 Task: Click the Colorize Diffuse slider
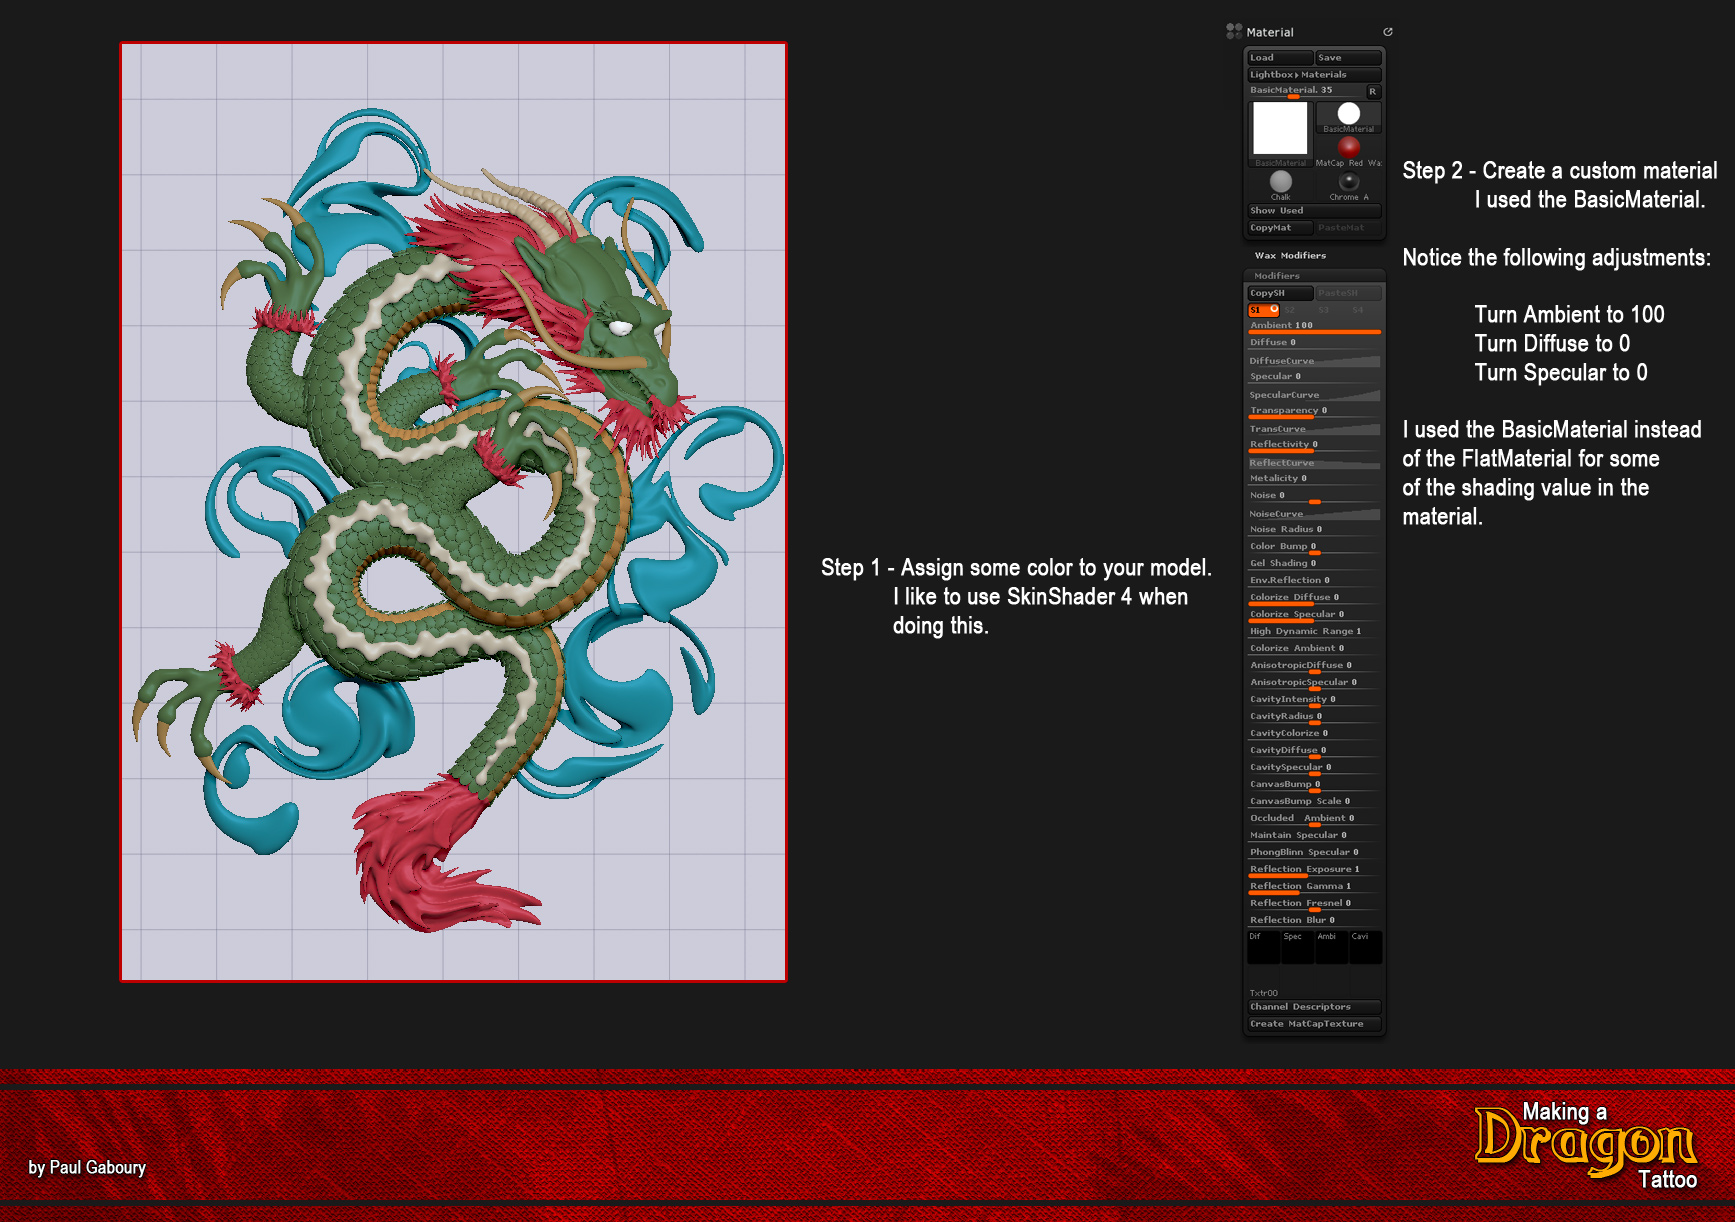1314,598
